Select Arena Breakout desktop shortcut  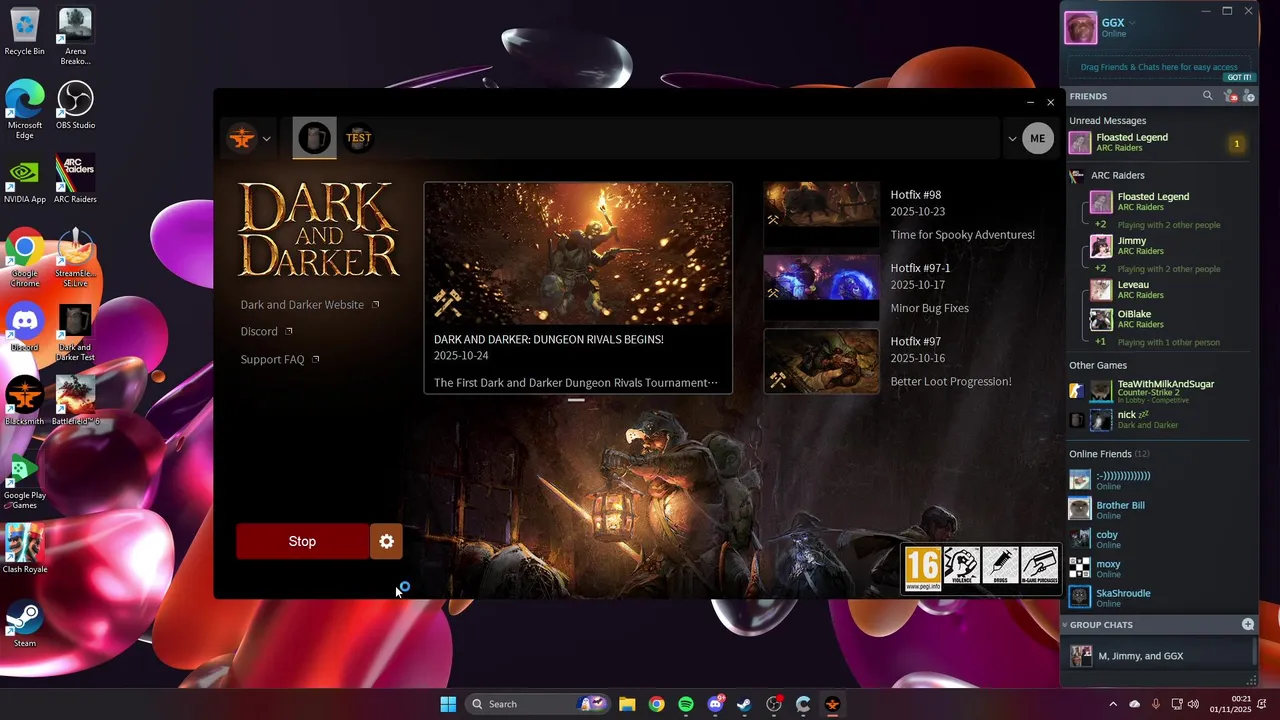click(75, 36)
